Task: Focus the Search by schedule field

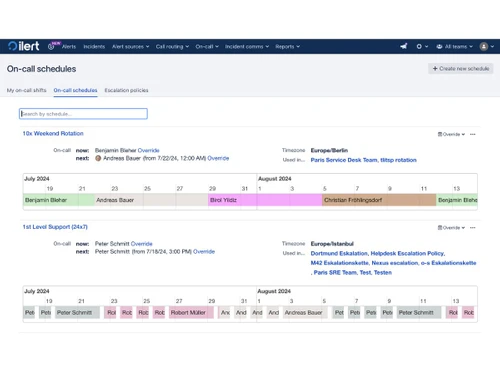Action: (x=83, y=114)
